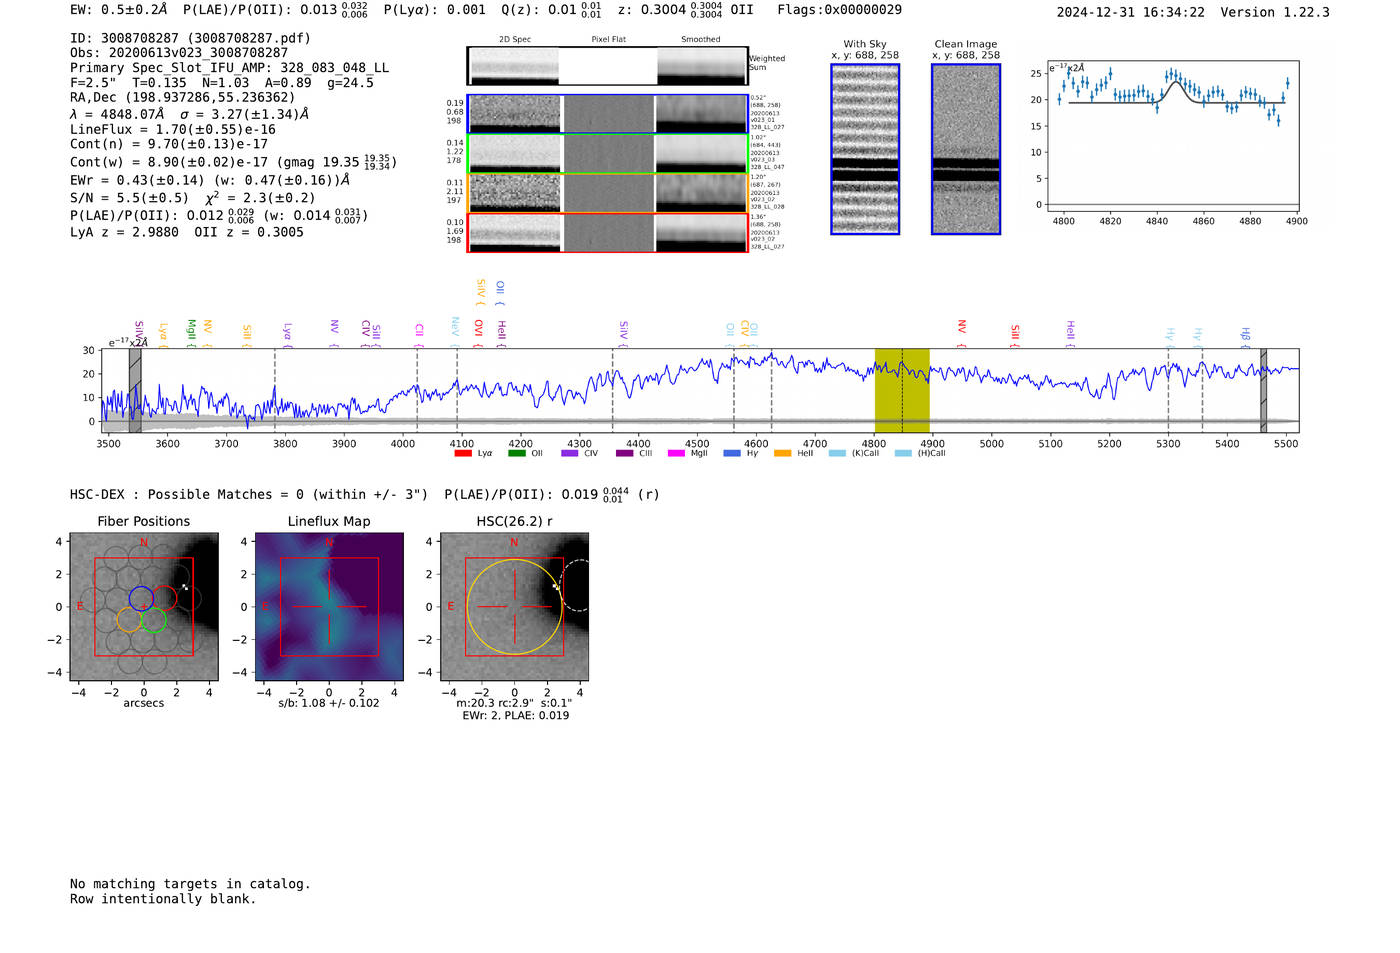Click the orange HeII legend swatch
The image size is (1400, 953).
[782, 454]
